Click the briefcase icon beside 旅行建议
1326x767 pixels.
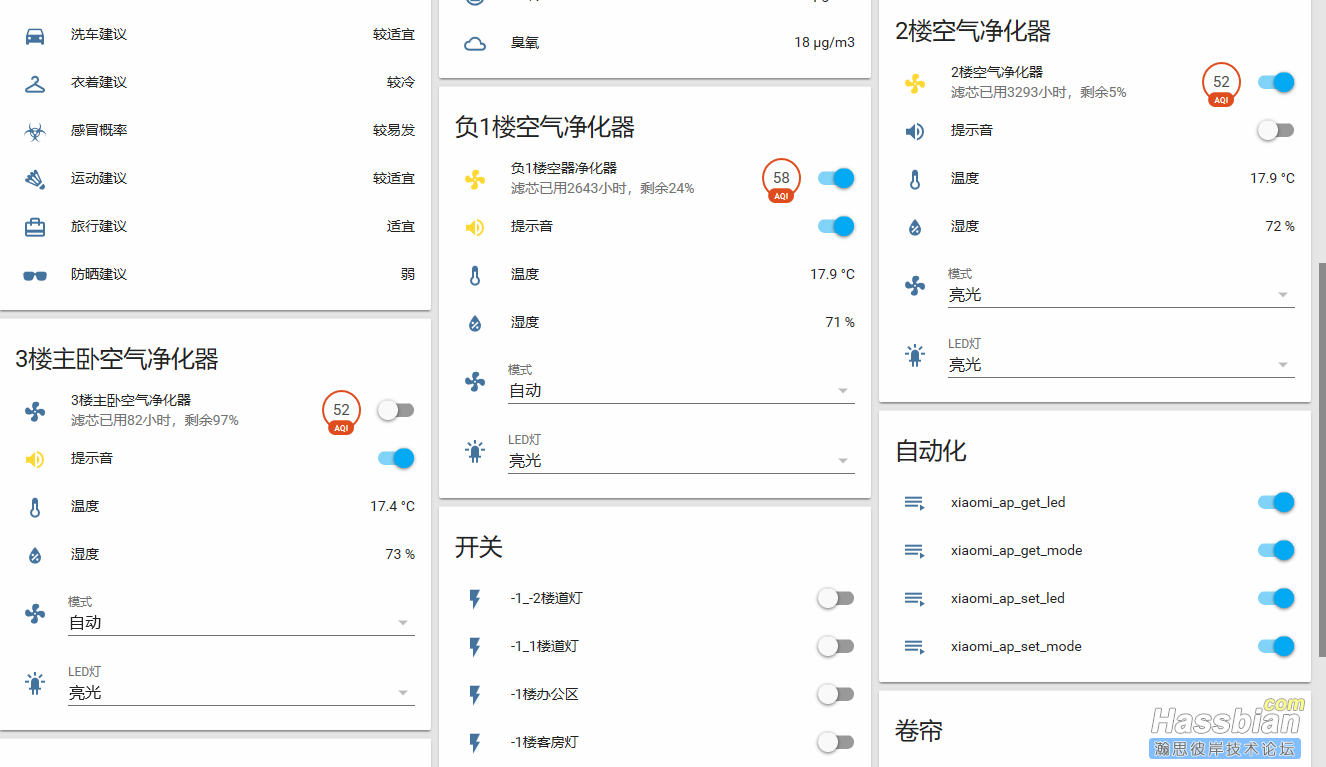coord(35,227)
